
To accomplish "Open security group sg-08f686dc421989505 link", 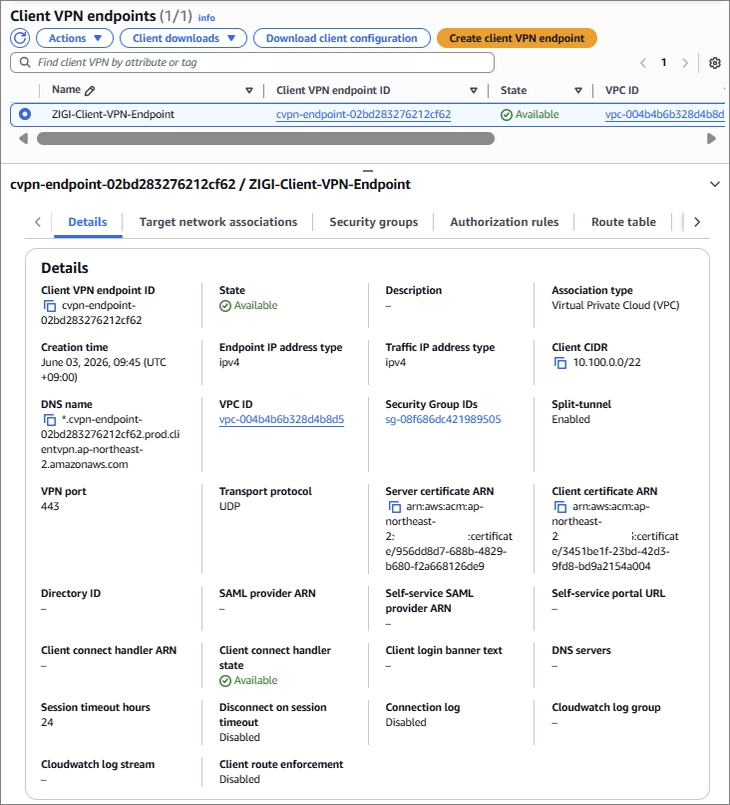I will (x=443, y=419).
